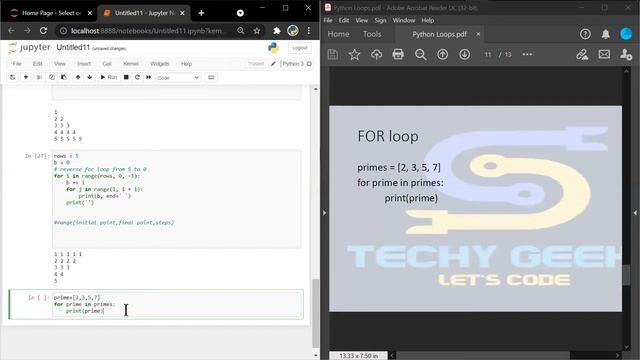Click the Jupyter notebook vertical scrollbar
Image resolution: width=640 pixels, height=360 pixels.
pyautogui.click(x=316, y=312)
